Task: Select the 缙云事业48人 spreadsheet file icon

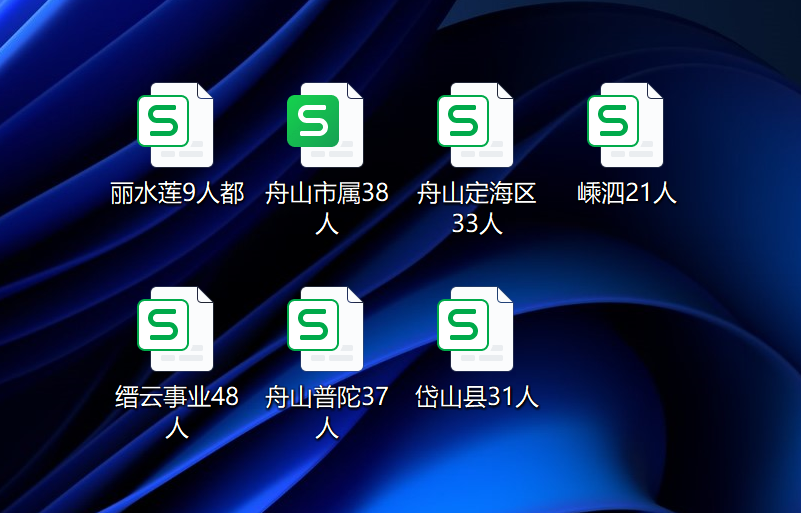Action: [x=175, y=329]
